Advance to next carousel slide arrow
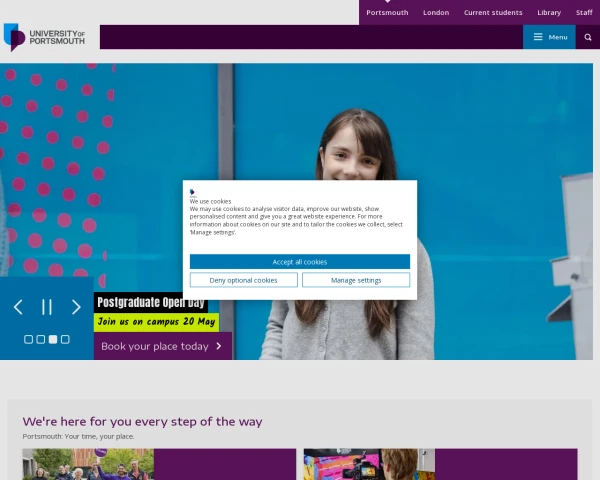The image size is (600, 480). tap(76, 307)
